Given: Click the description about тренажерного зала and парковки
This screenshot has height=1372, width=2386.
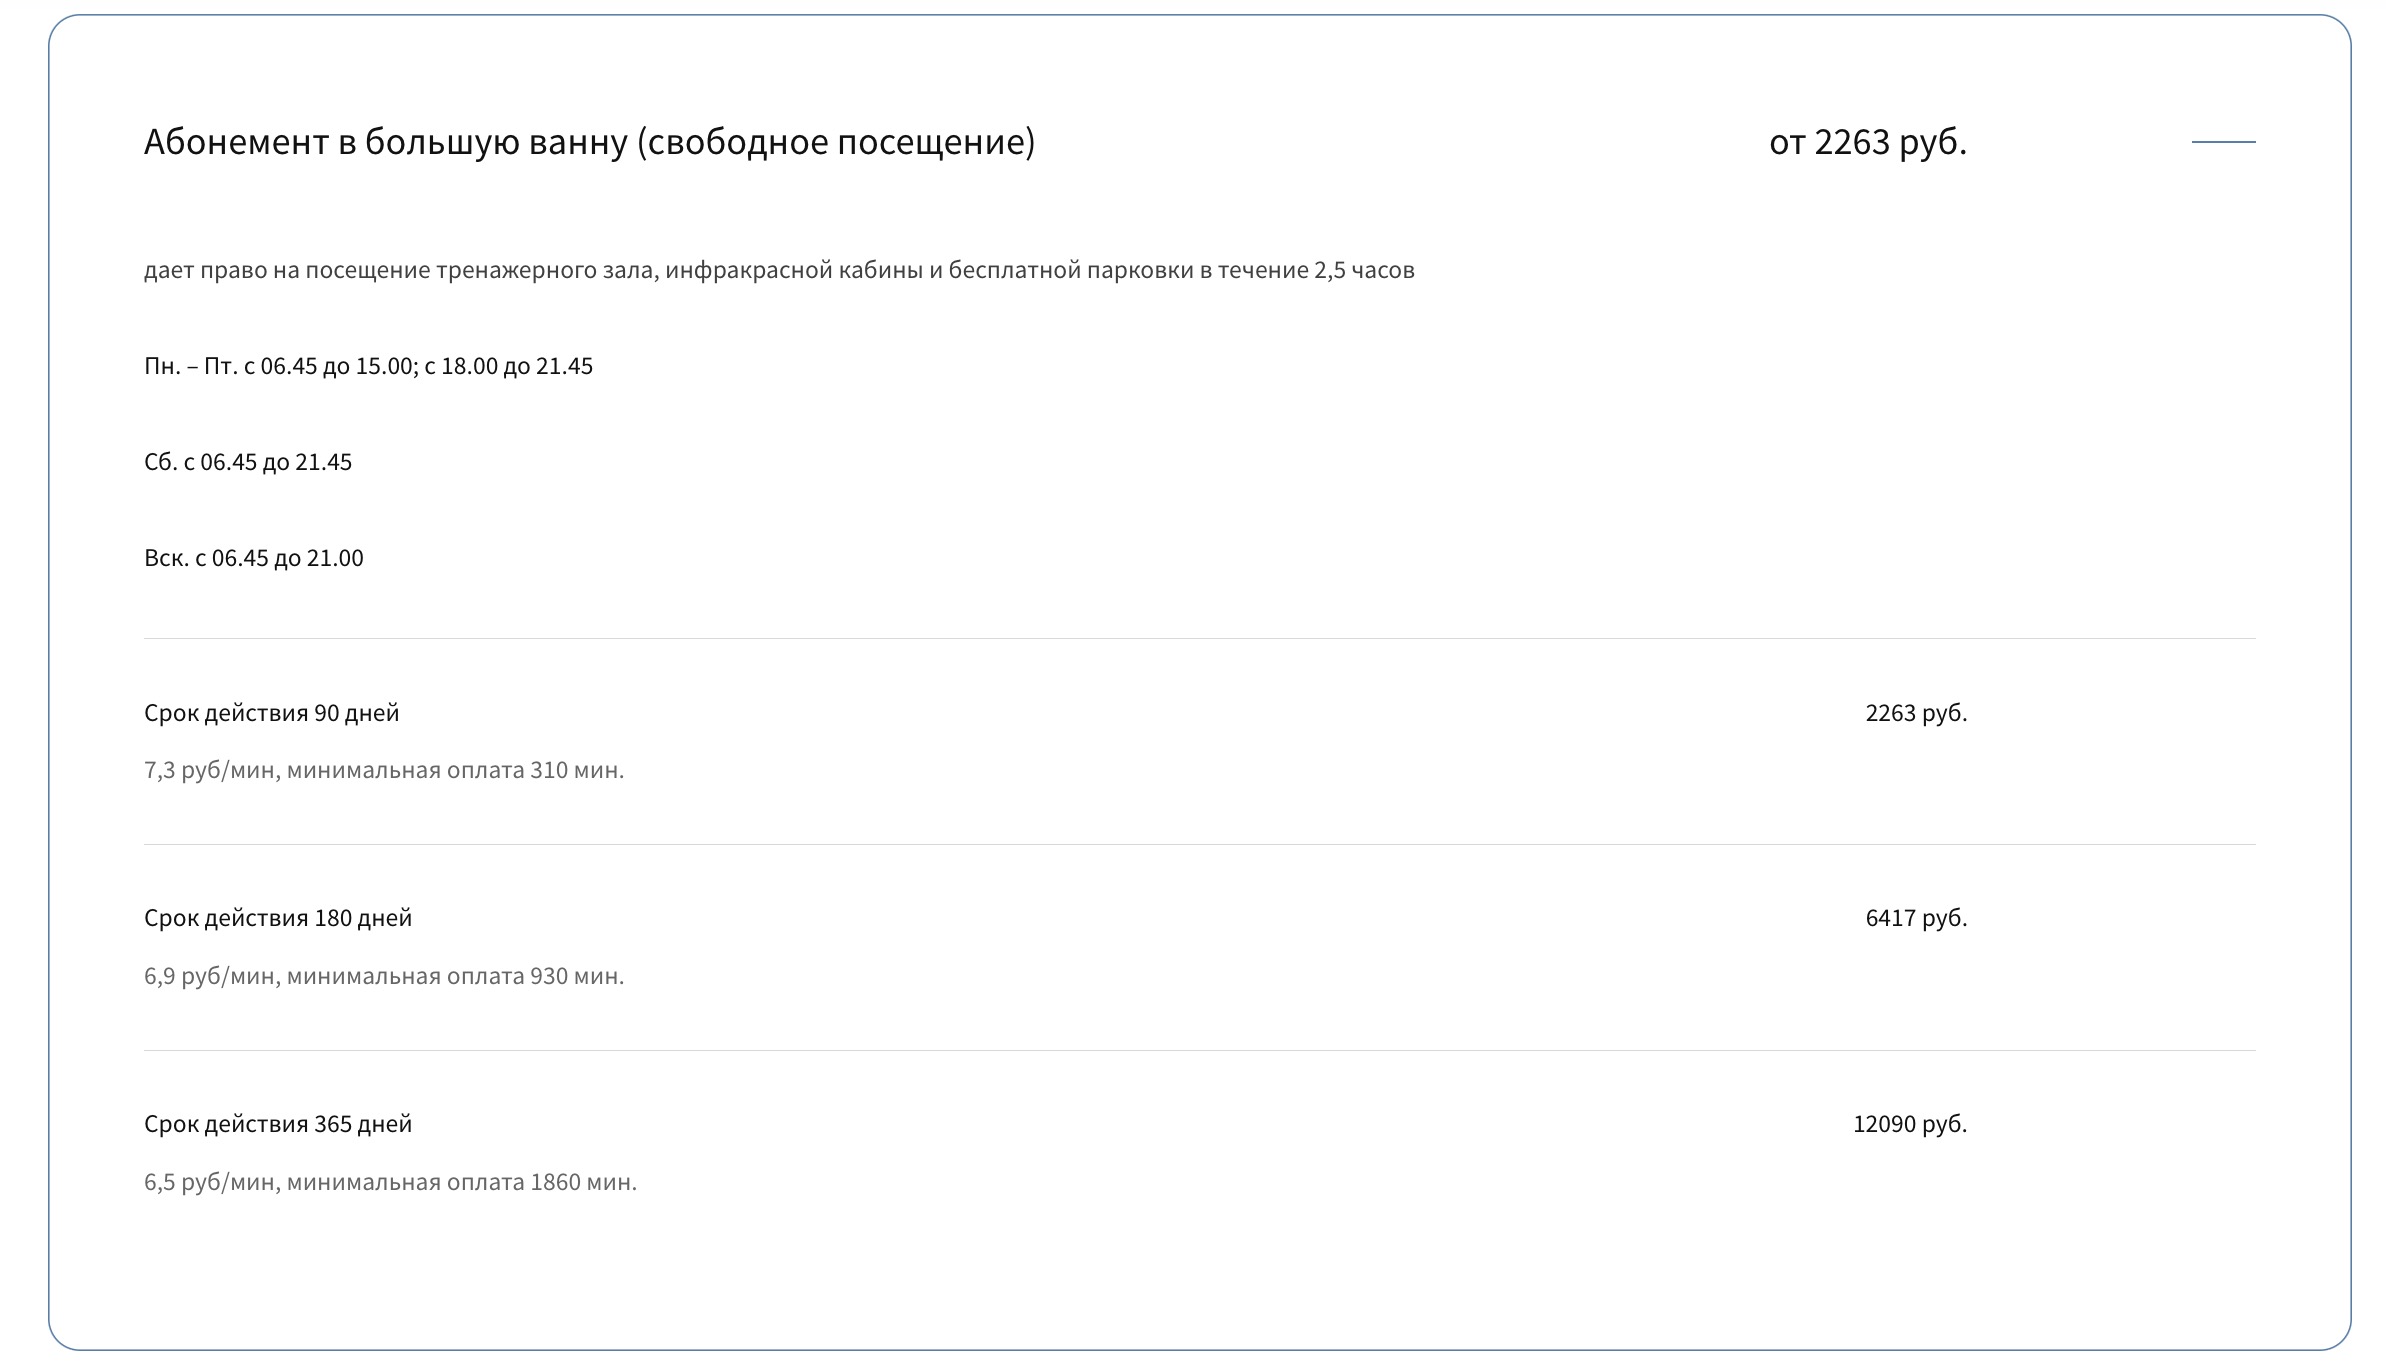Looking at the screenshot, I should (x=779, y=270).
